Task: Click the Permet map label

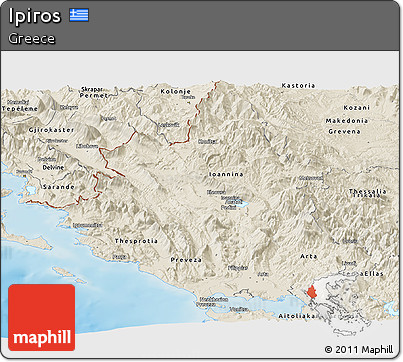Action: point(94,95)
